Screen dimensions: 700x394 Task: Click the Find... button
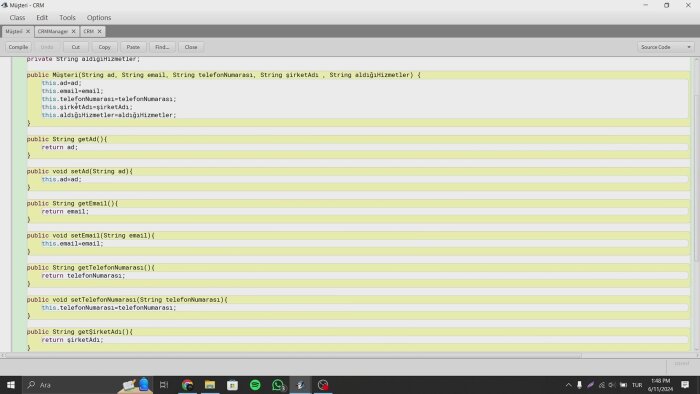(162, 47)
